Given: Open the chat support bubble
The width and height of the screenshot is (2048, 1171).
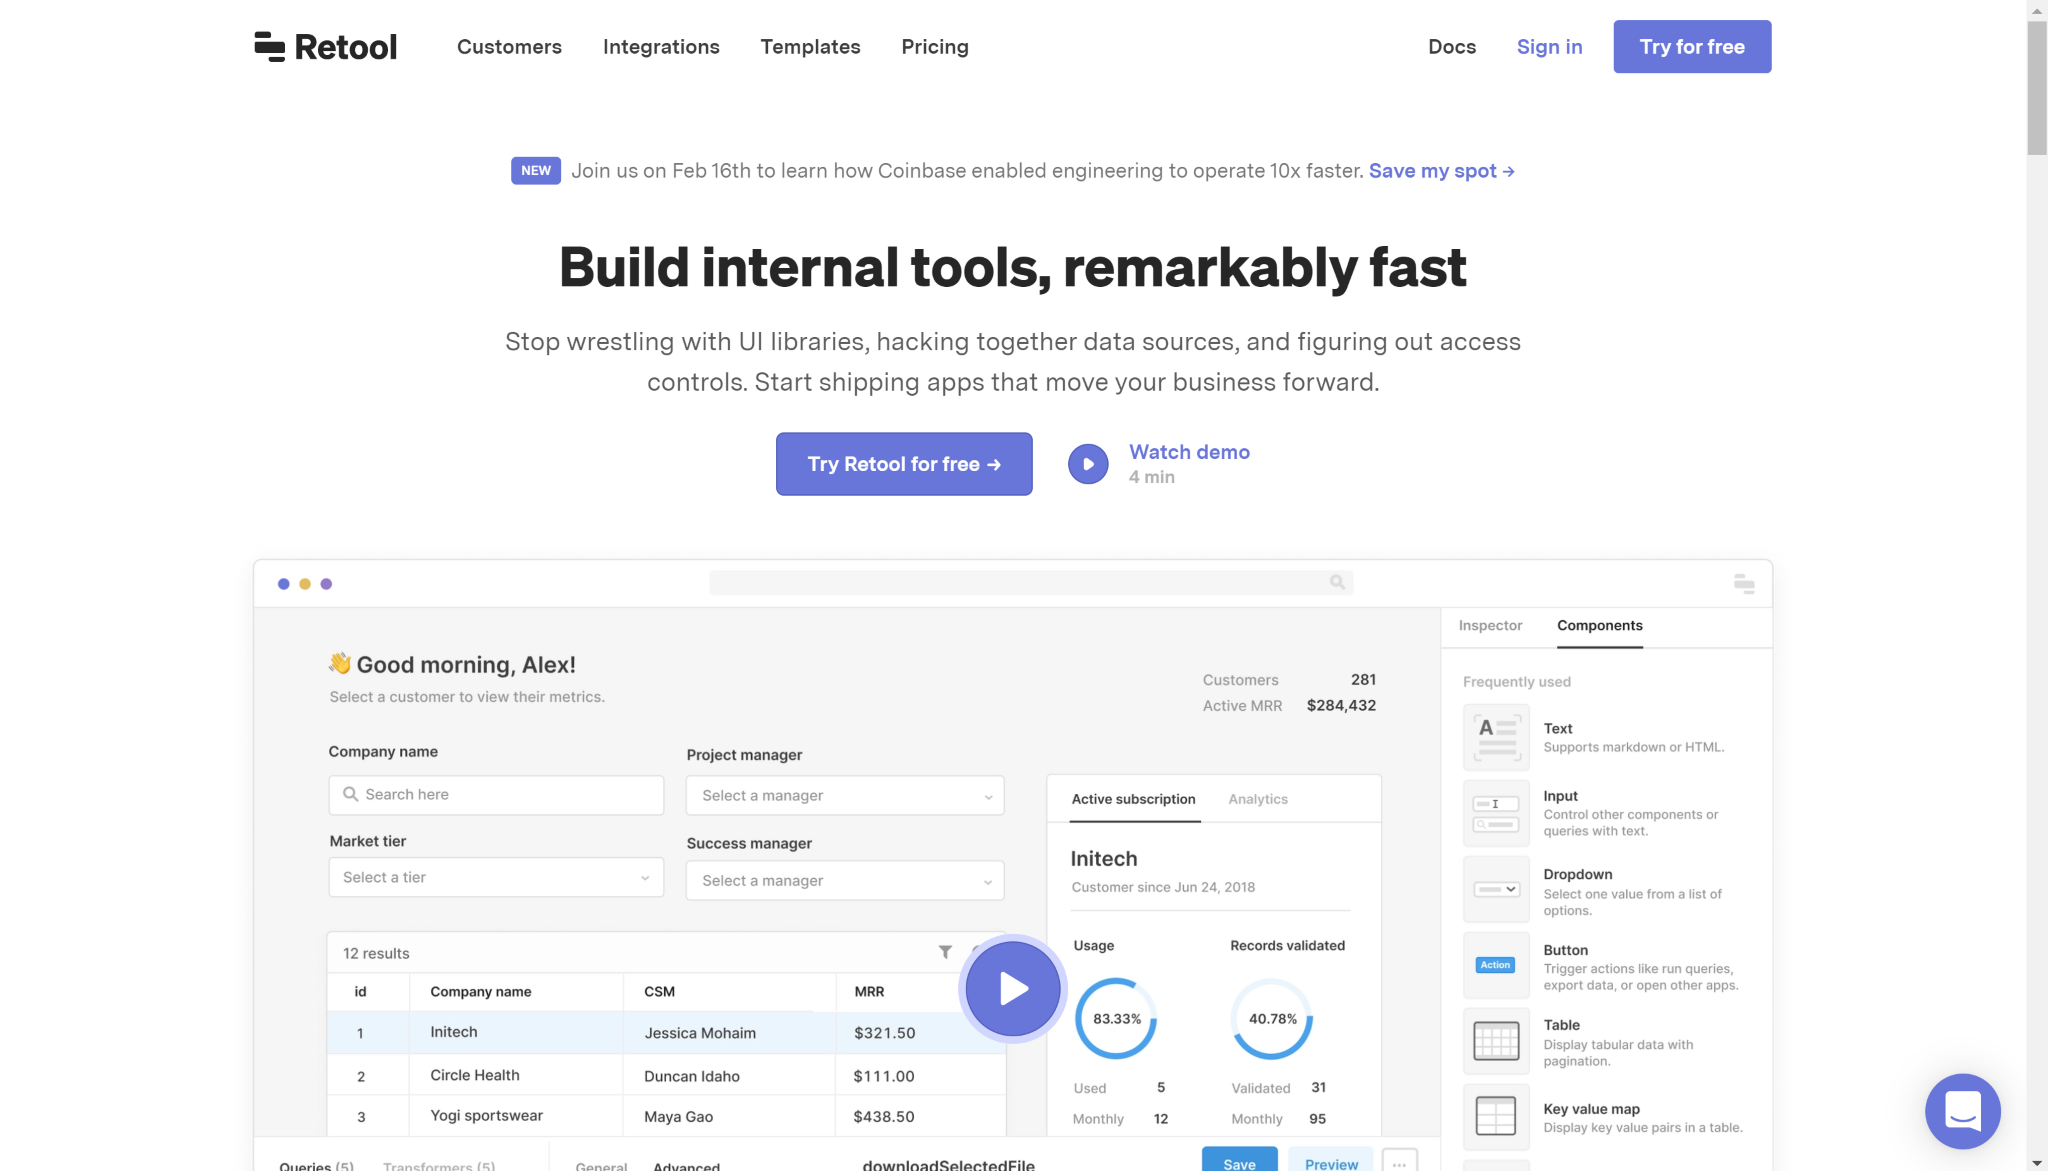Looking at the screenshot, I should pyautogui.click(x=1962, y=1111).
